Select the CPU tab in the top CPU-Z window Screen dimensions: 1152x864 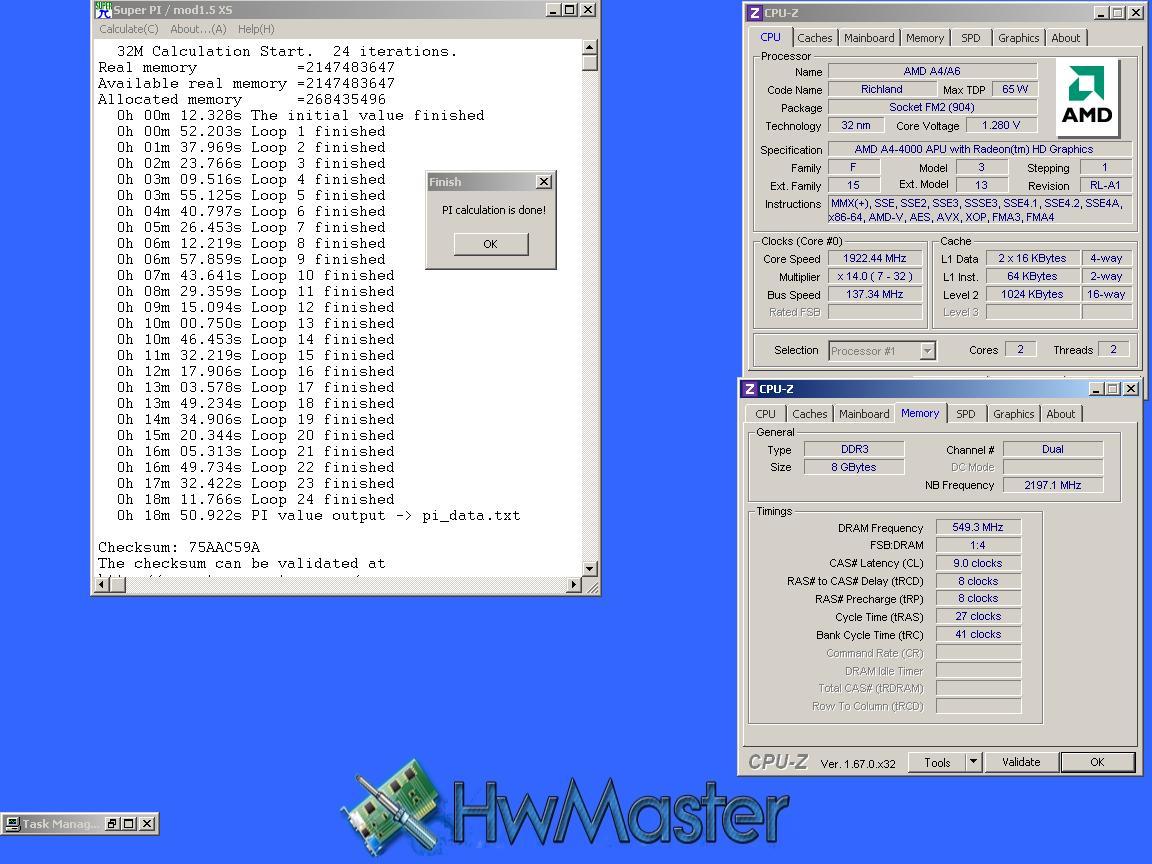coord(771,37)
